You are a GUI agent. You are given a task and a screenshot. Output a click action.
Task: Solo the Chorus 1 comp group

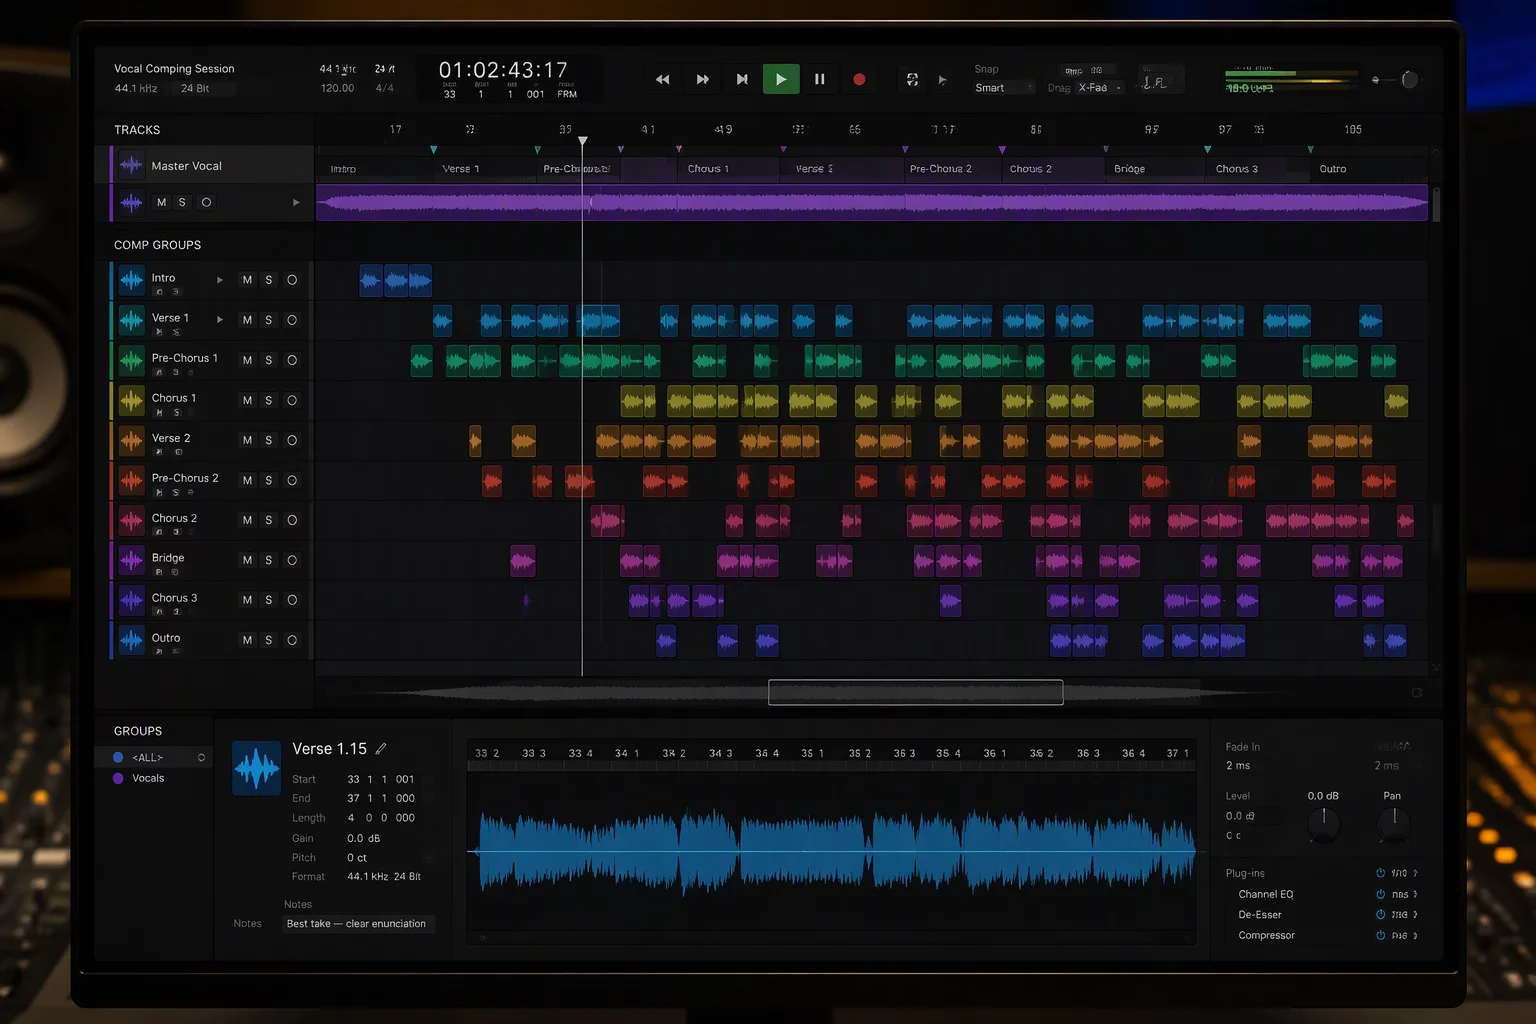(x=269, y=400)
